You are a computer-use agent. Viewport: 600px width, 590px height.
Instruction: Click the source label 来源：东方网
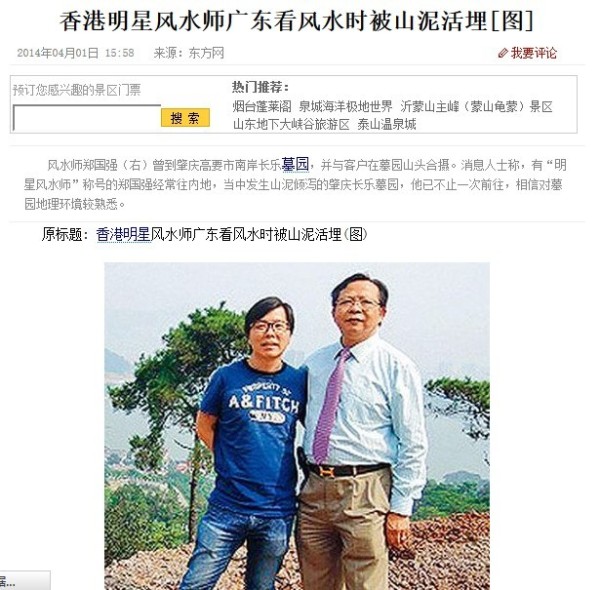pyautogui.click(x=189, y=53)
